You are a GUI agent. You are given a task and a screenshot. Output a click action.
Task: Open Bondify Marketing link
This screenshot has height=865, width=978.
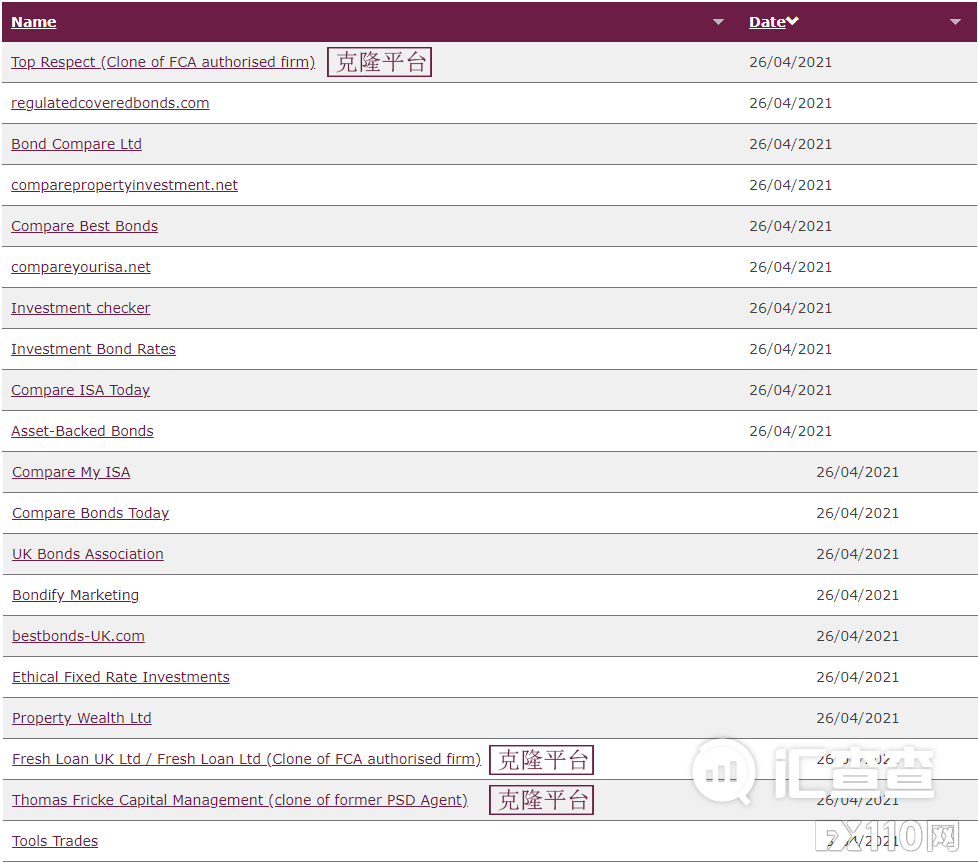click(75, 595)
